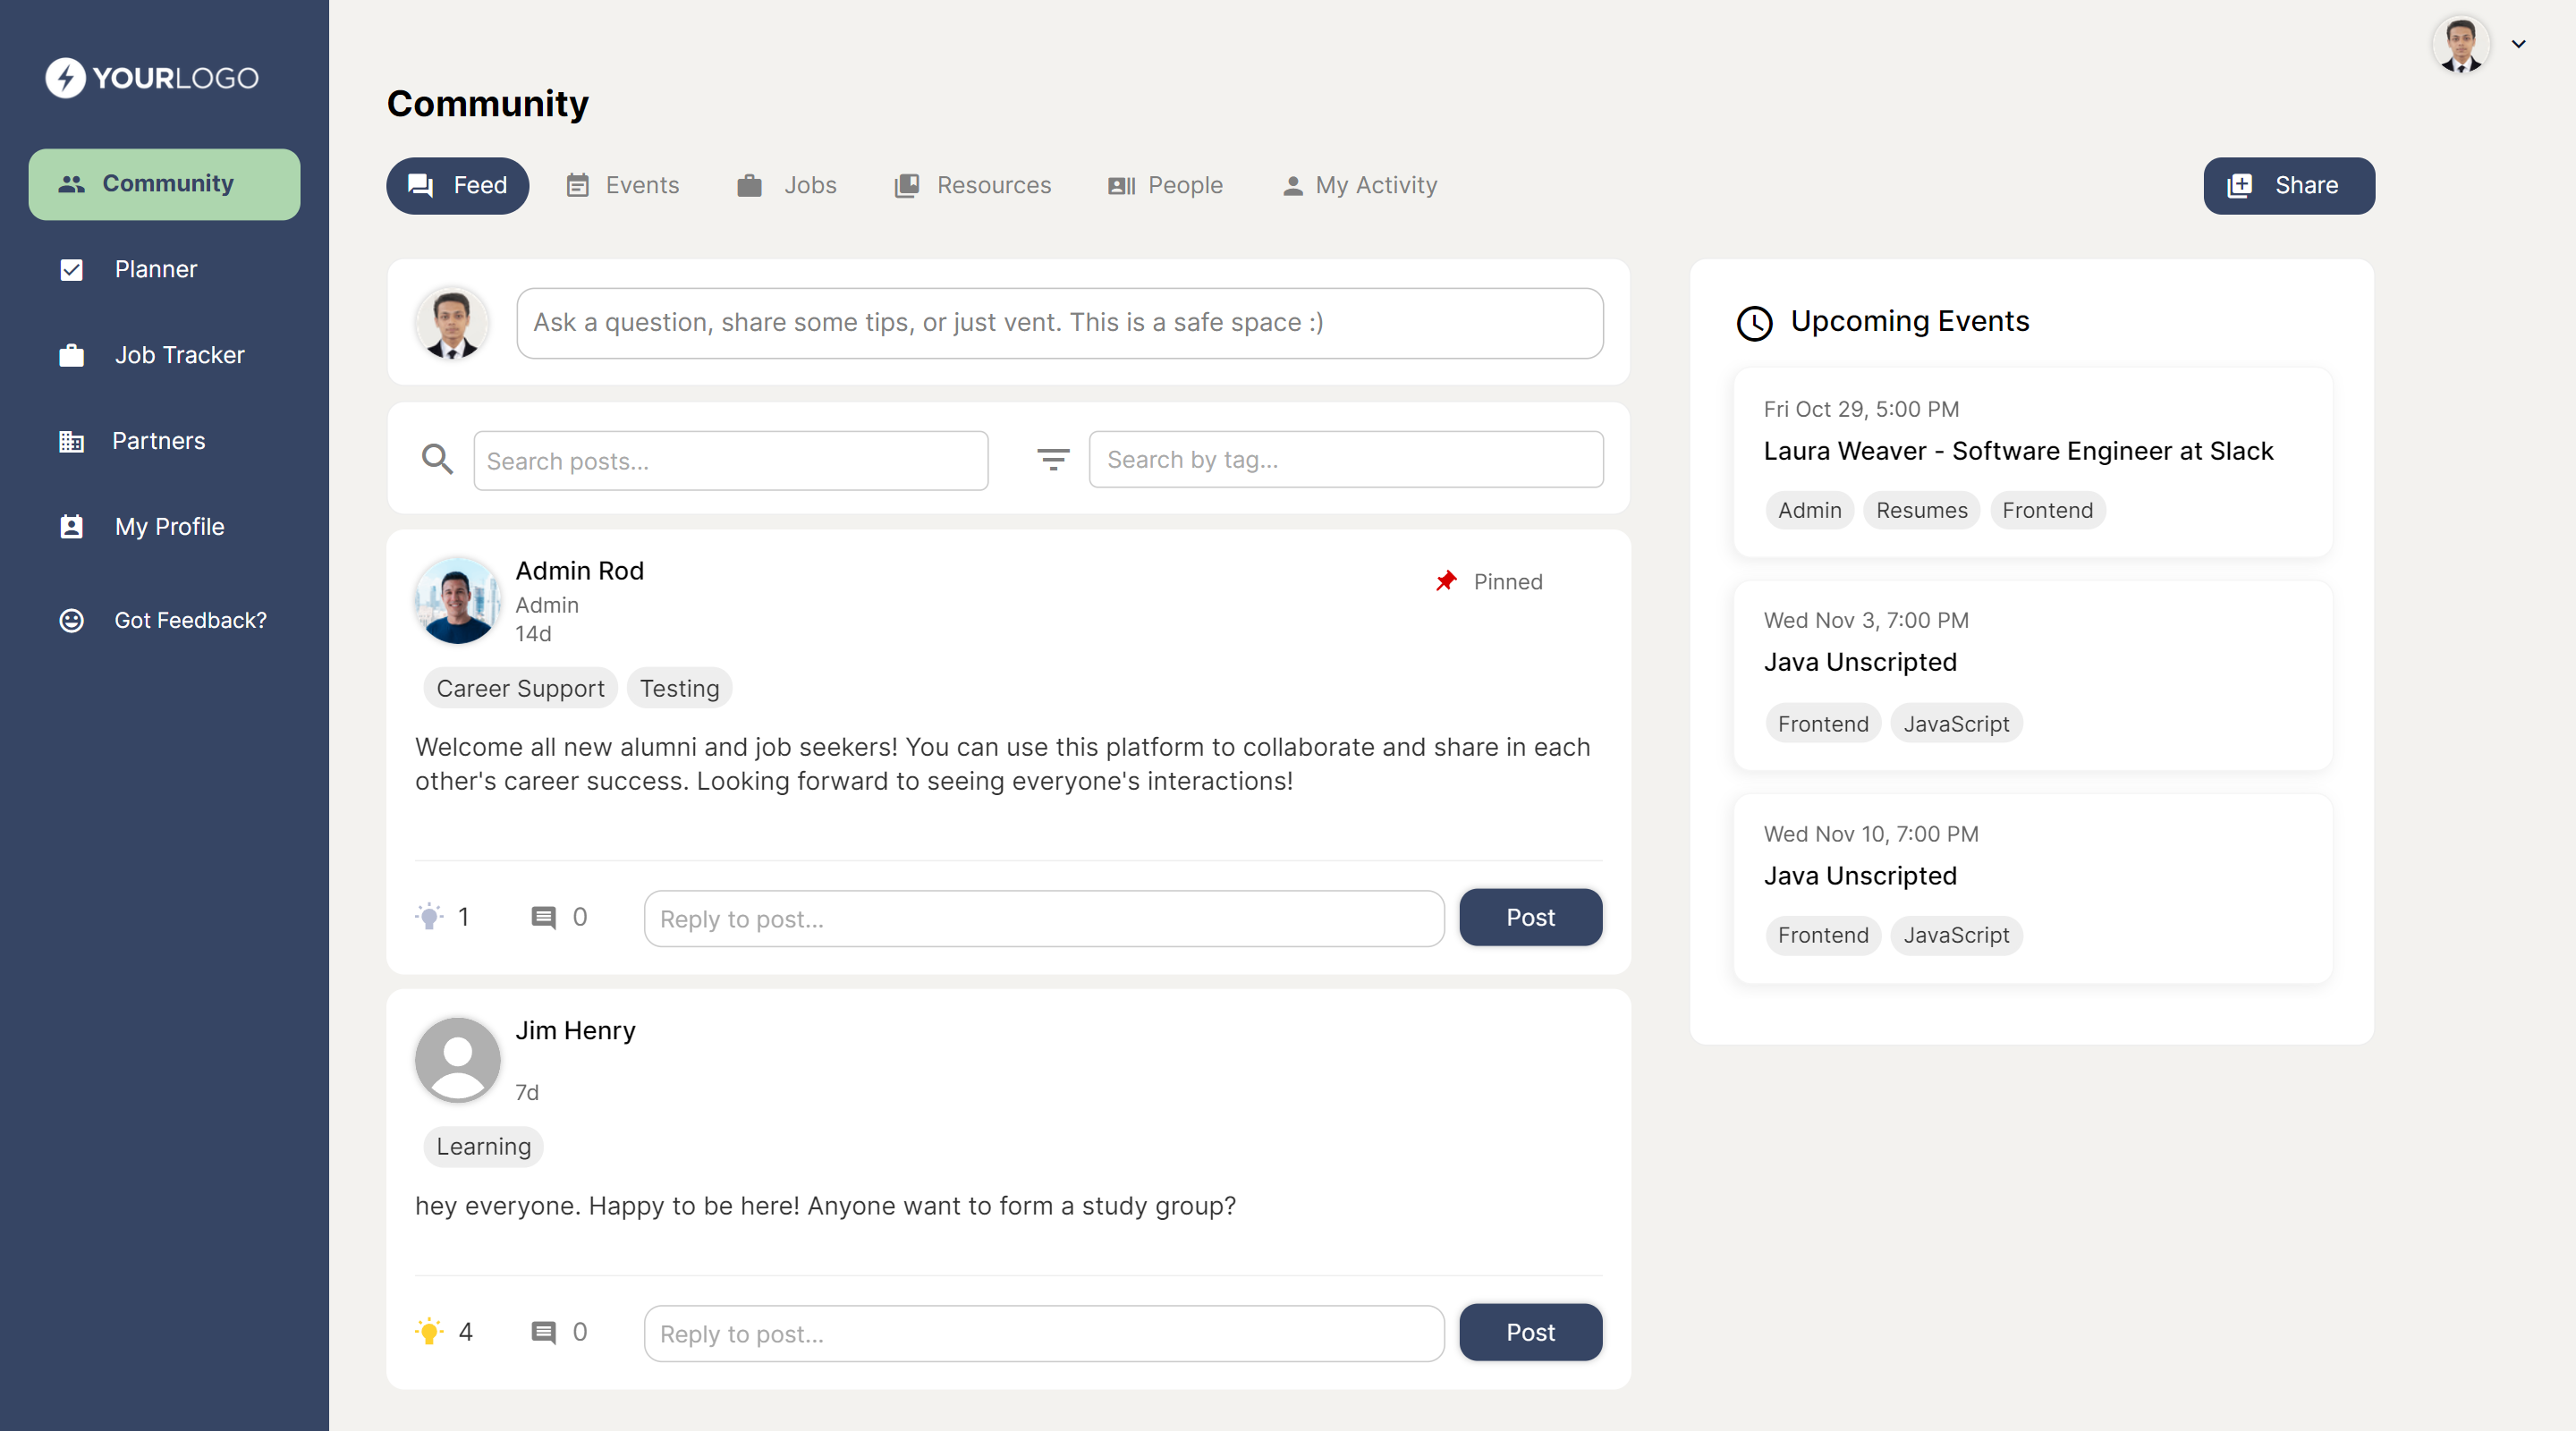Click your avatar next to the post composer
This screenshot has height=1431, width=2576.
(452, 323)
